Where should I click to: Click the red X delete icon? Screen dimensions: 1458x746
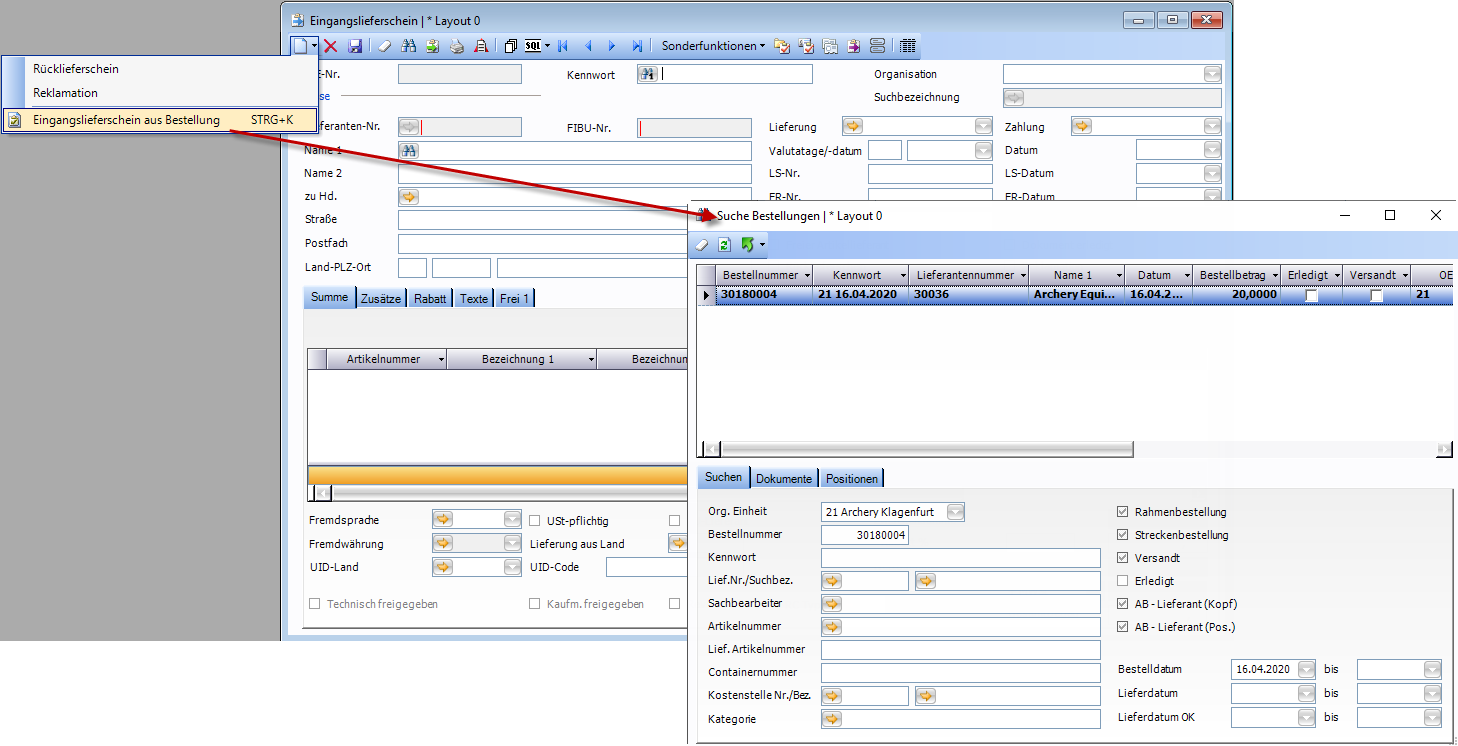330,46
